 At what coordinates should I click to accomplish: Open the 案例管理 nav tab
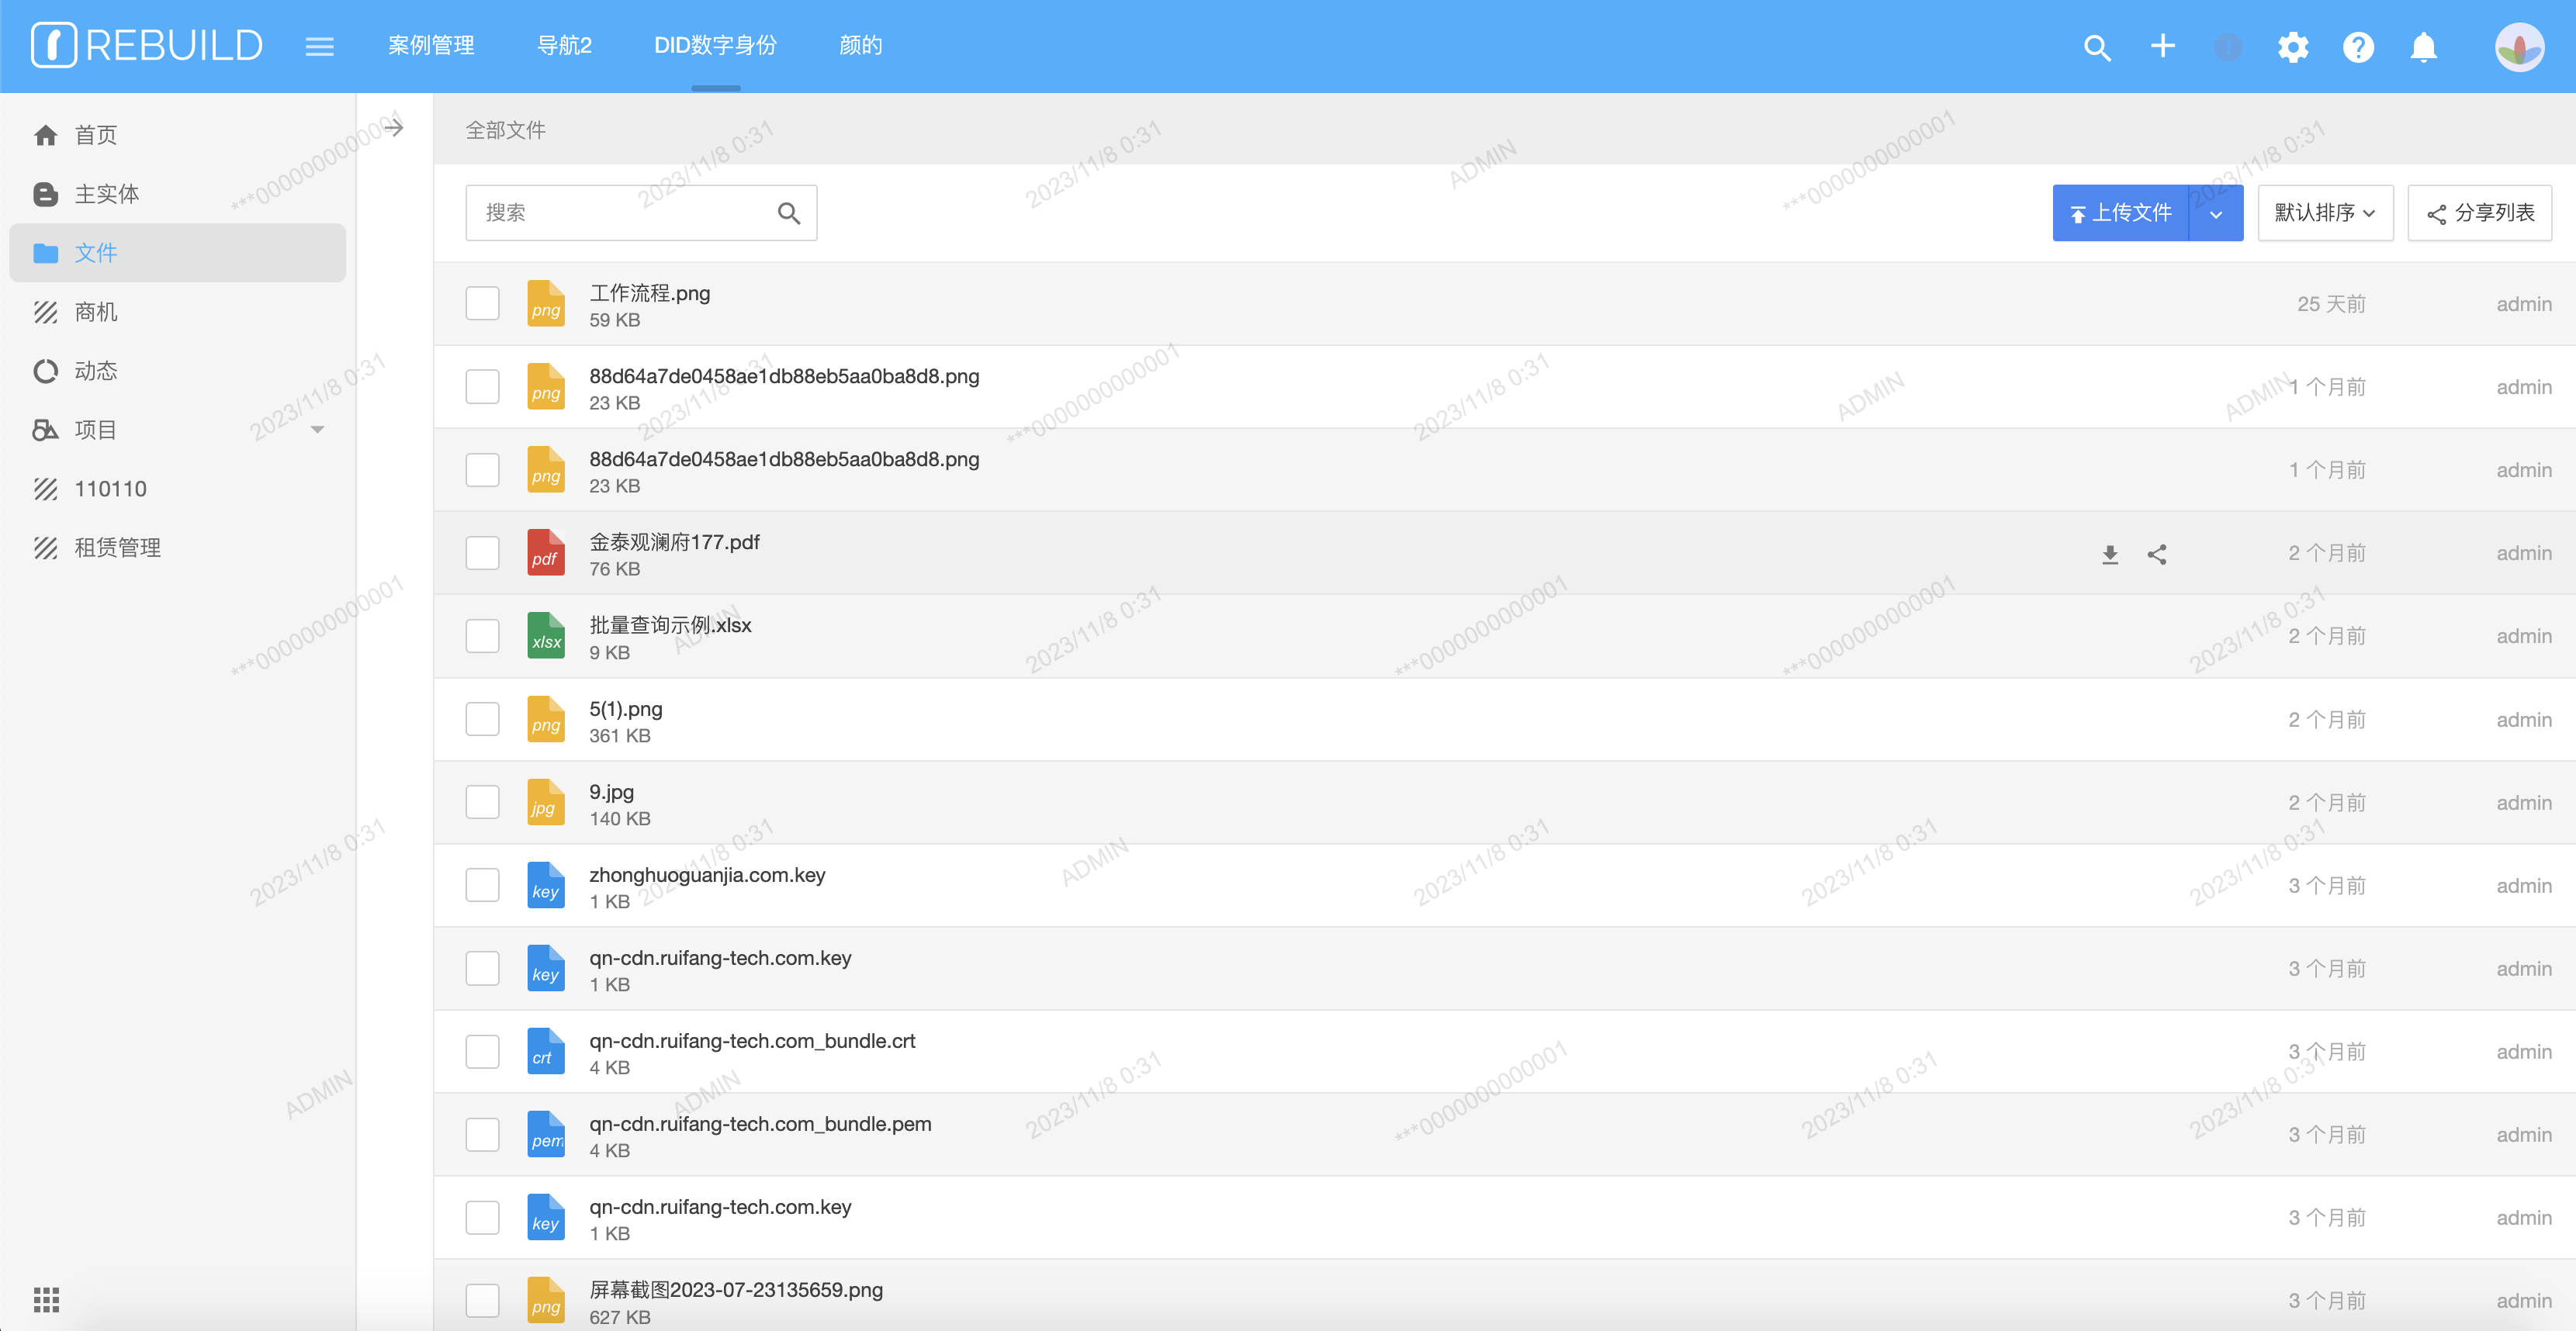[431, 46]
